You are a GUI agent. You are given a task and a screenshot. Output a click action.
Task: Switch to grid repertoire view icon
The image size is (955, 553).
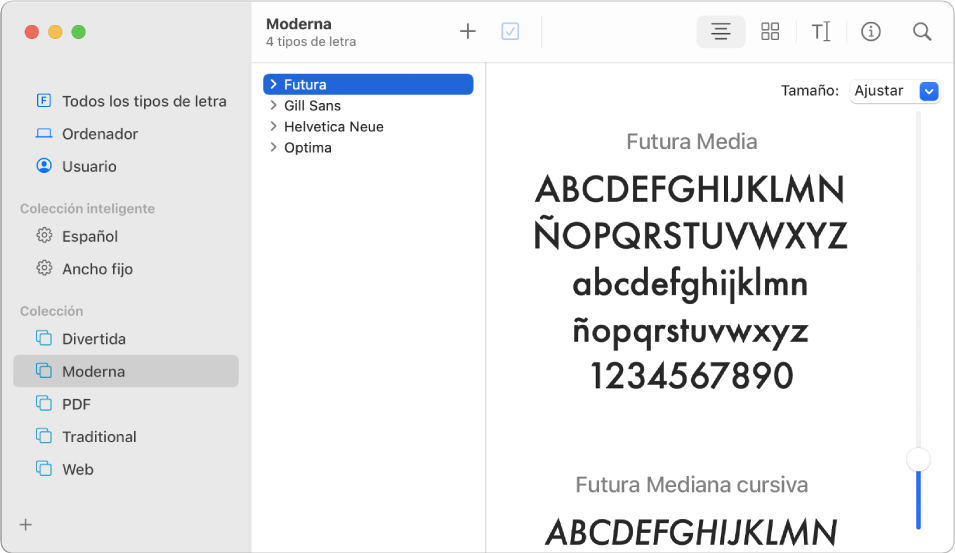click(770, 31)
